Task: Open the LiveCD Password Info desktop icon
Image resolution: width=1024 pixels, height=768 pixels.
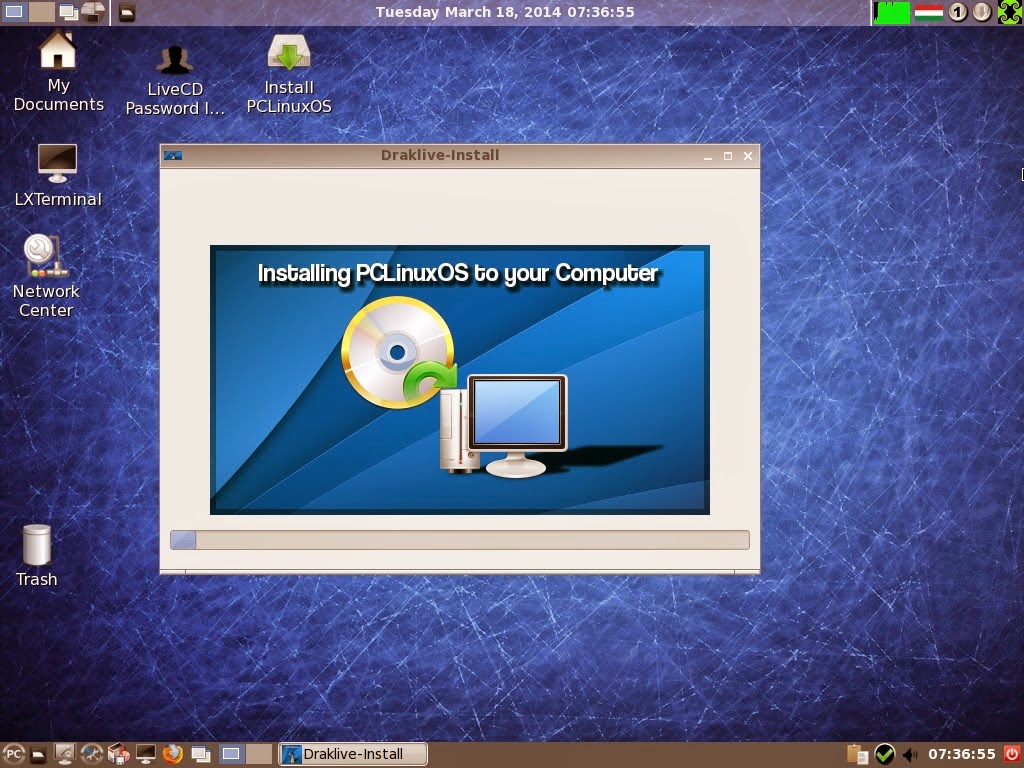Action: click(x=175, y=80)
